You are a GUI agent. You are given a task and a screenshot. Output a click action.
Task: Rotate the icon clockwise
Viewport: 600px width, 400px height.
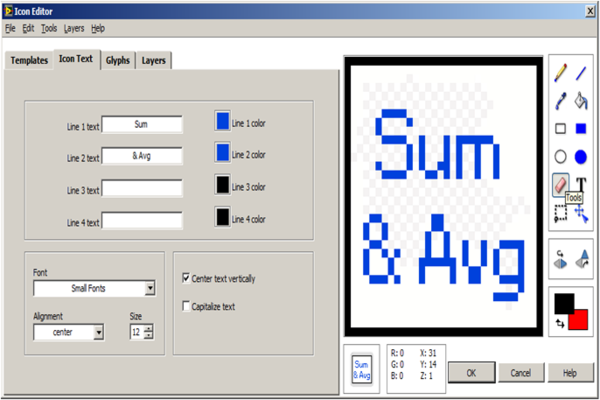tap(582, 259)
